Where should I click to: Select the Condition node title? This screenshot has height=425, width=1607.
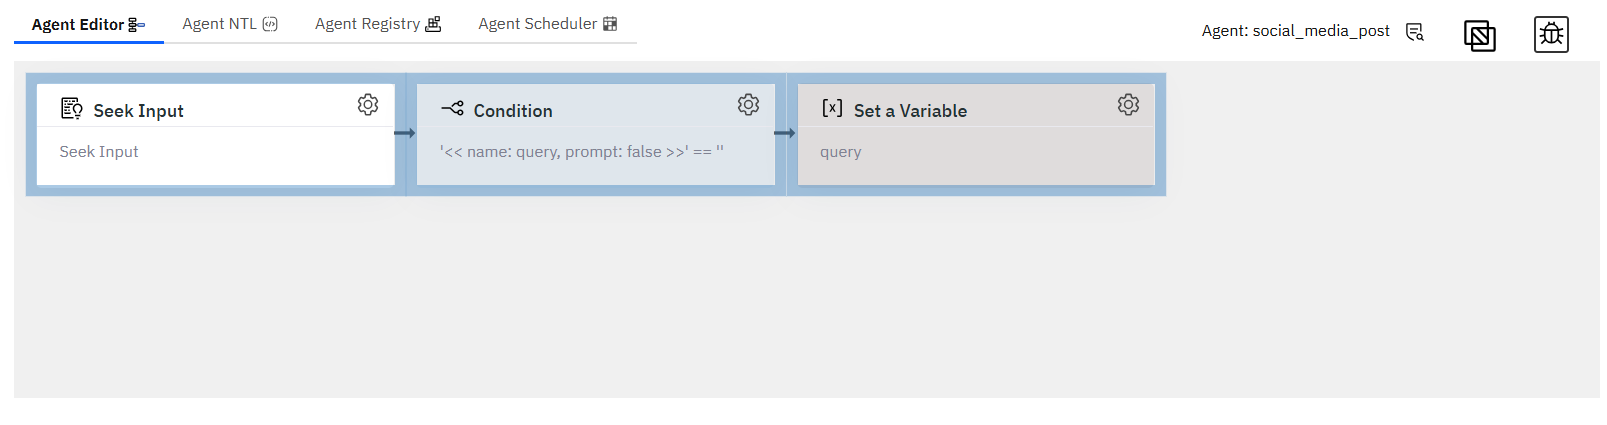[x=513, y=111]
